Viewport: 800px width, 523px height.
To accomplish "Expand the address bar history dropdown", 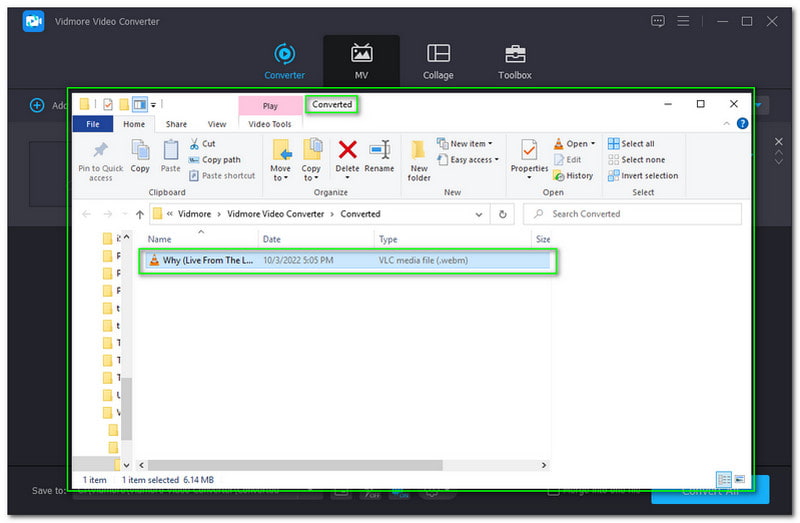I will pyautogui.click(x=479, y=214).
